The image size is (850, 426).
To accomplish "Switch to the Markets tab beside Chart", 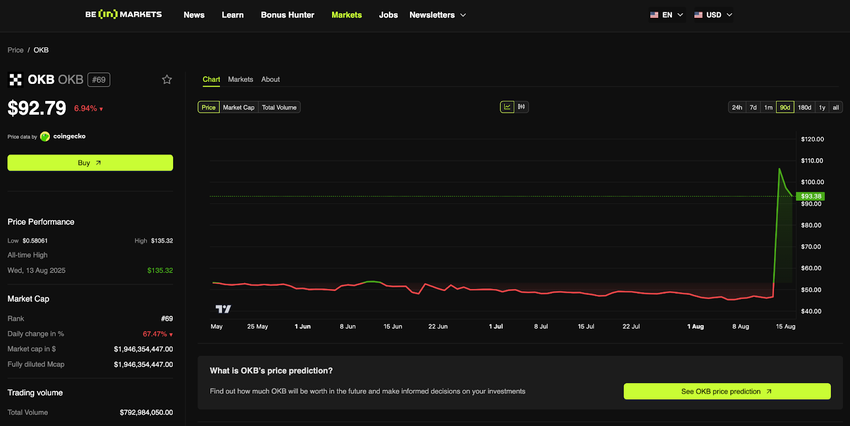I will point(240,79).
